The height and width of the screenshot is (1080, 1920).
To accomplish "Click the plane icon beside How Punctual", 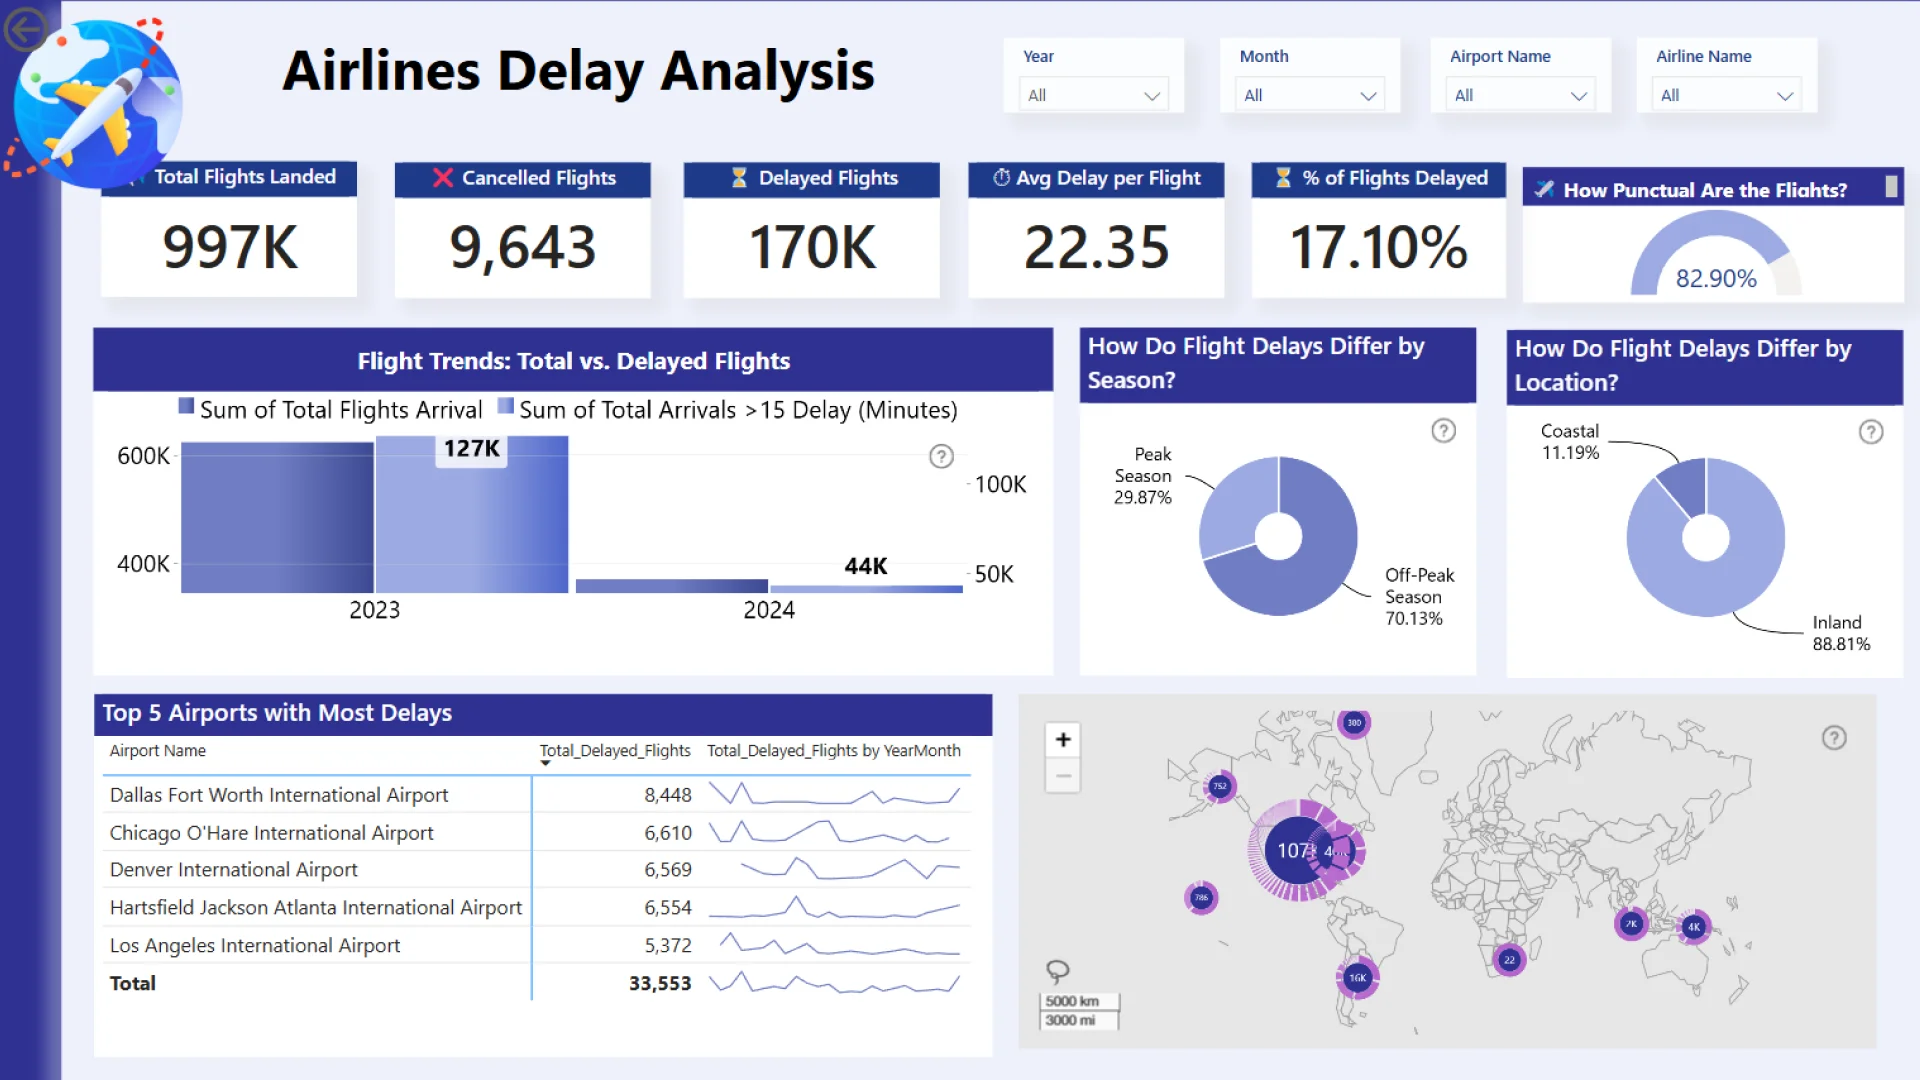I will 1544,189.
